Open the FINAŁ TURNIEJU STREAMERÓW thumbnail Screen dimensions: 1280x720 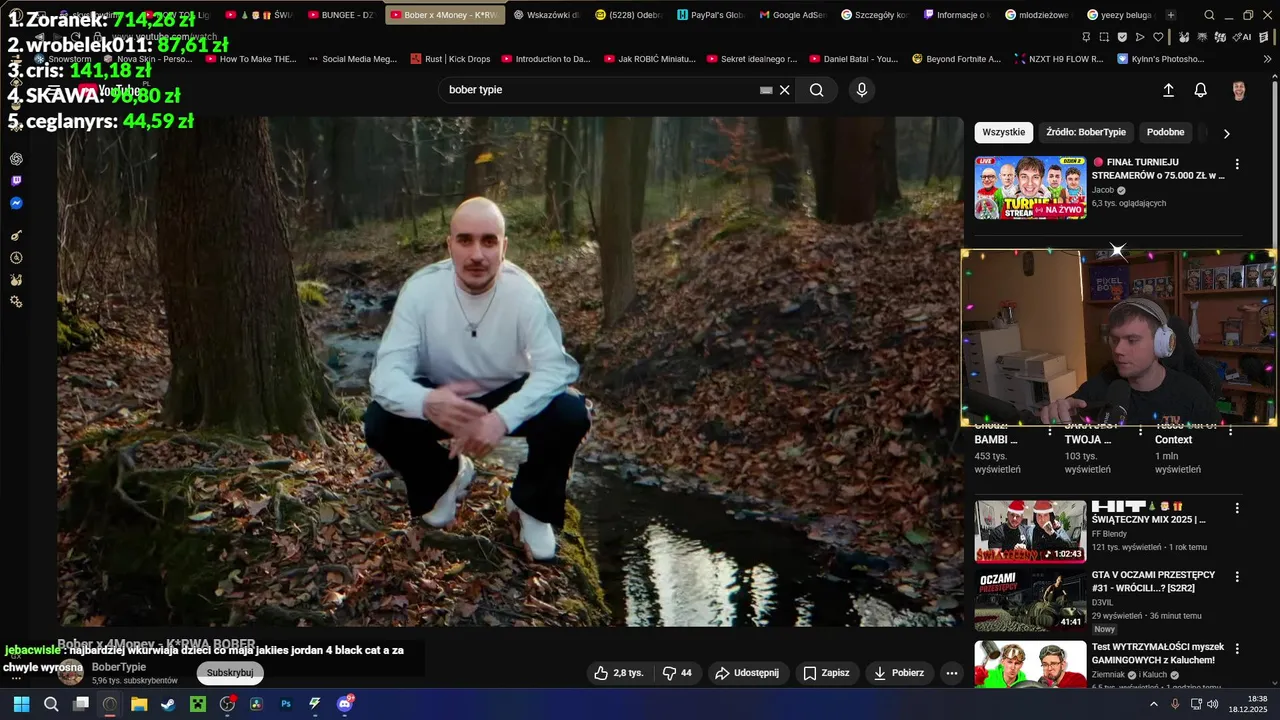pyautogui.click(x=1031, y=187)
